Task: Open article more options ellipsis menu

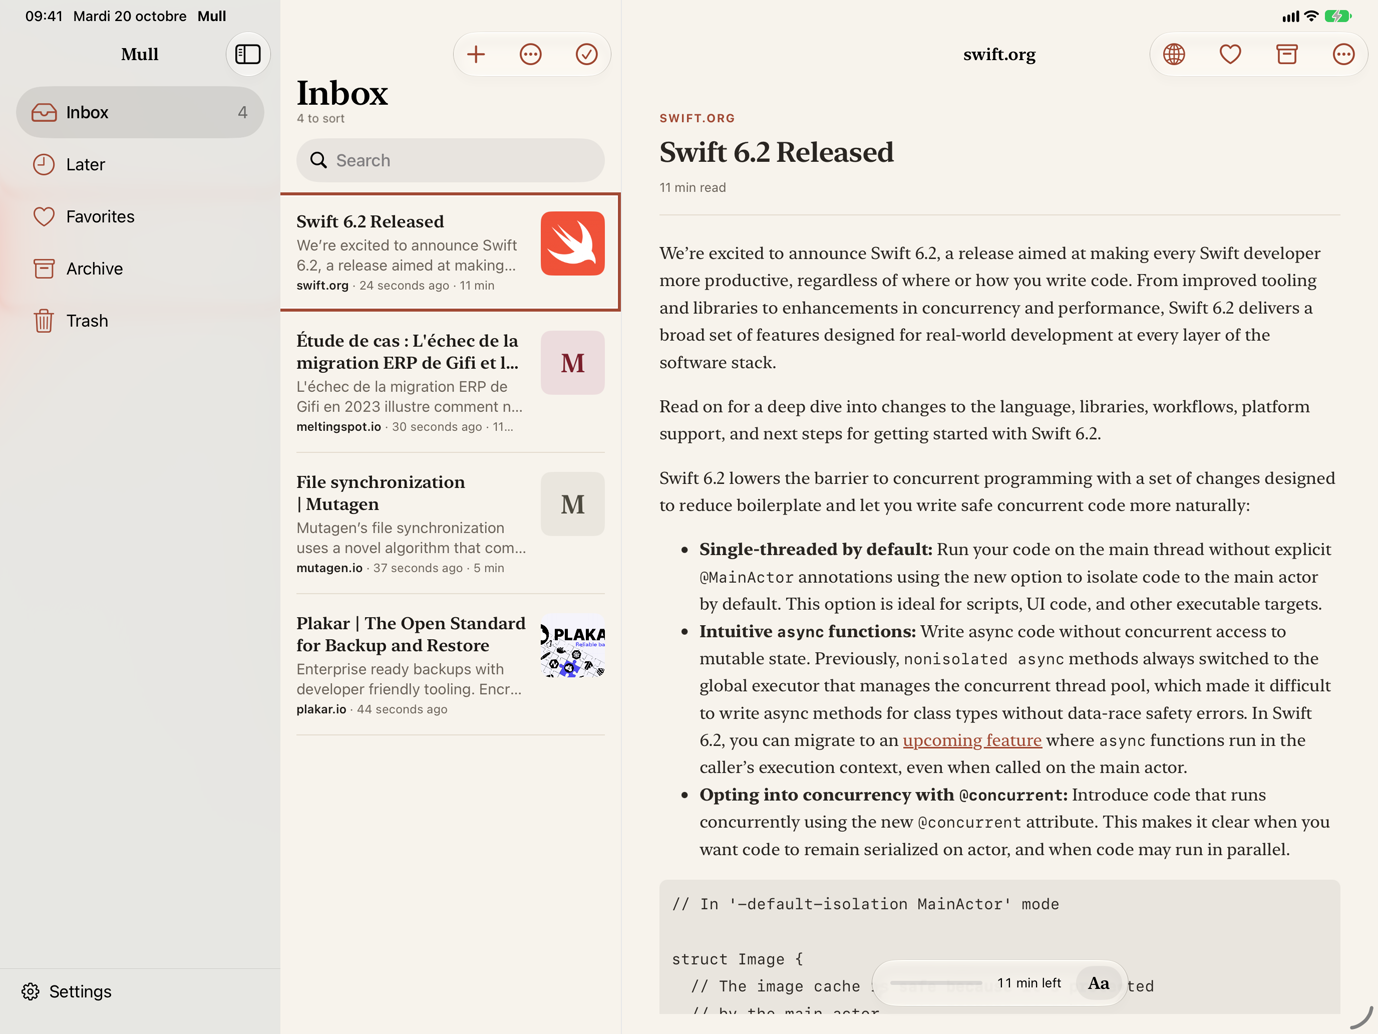Action: pos(1343,54)
